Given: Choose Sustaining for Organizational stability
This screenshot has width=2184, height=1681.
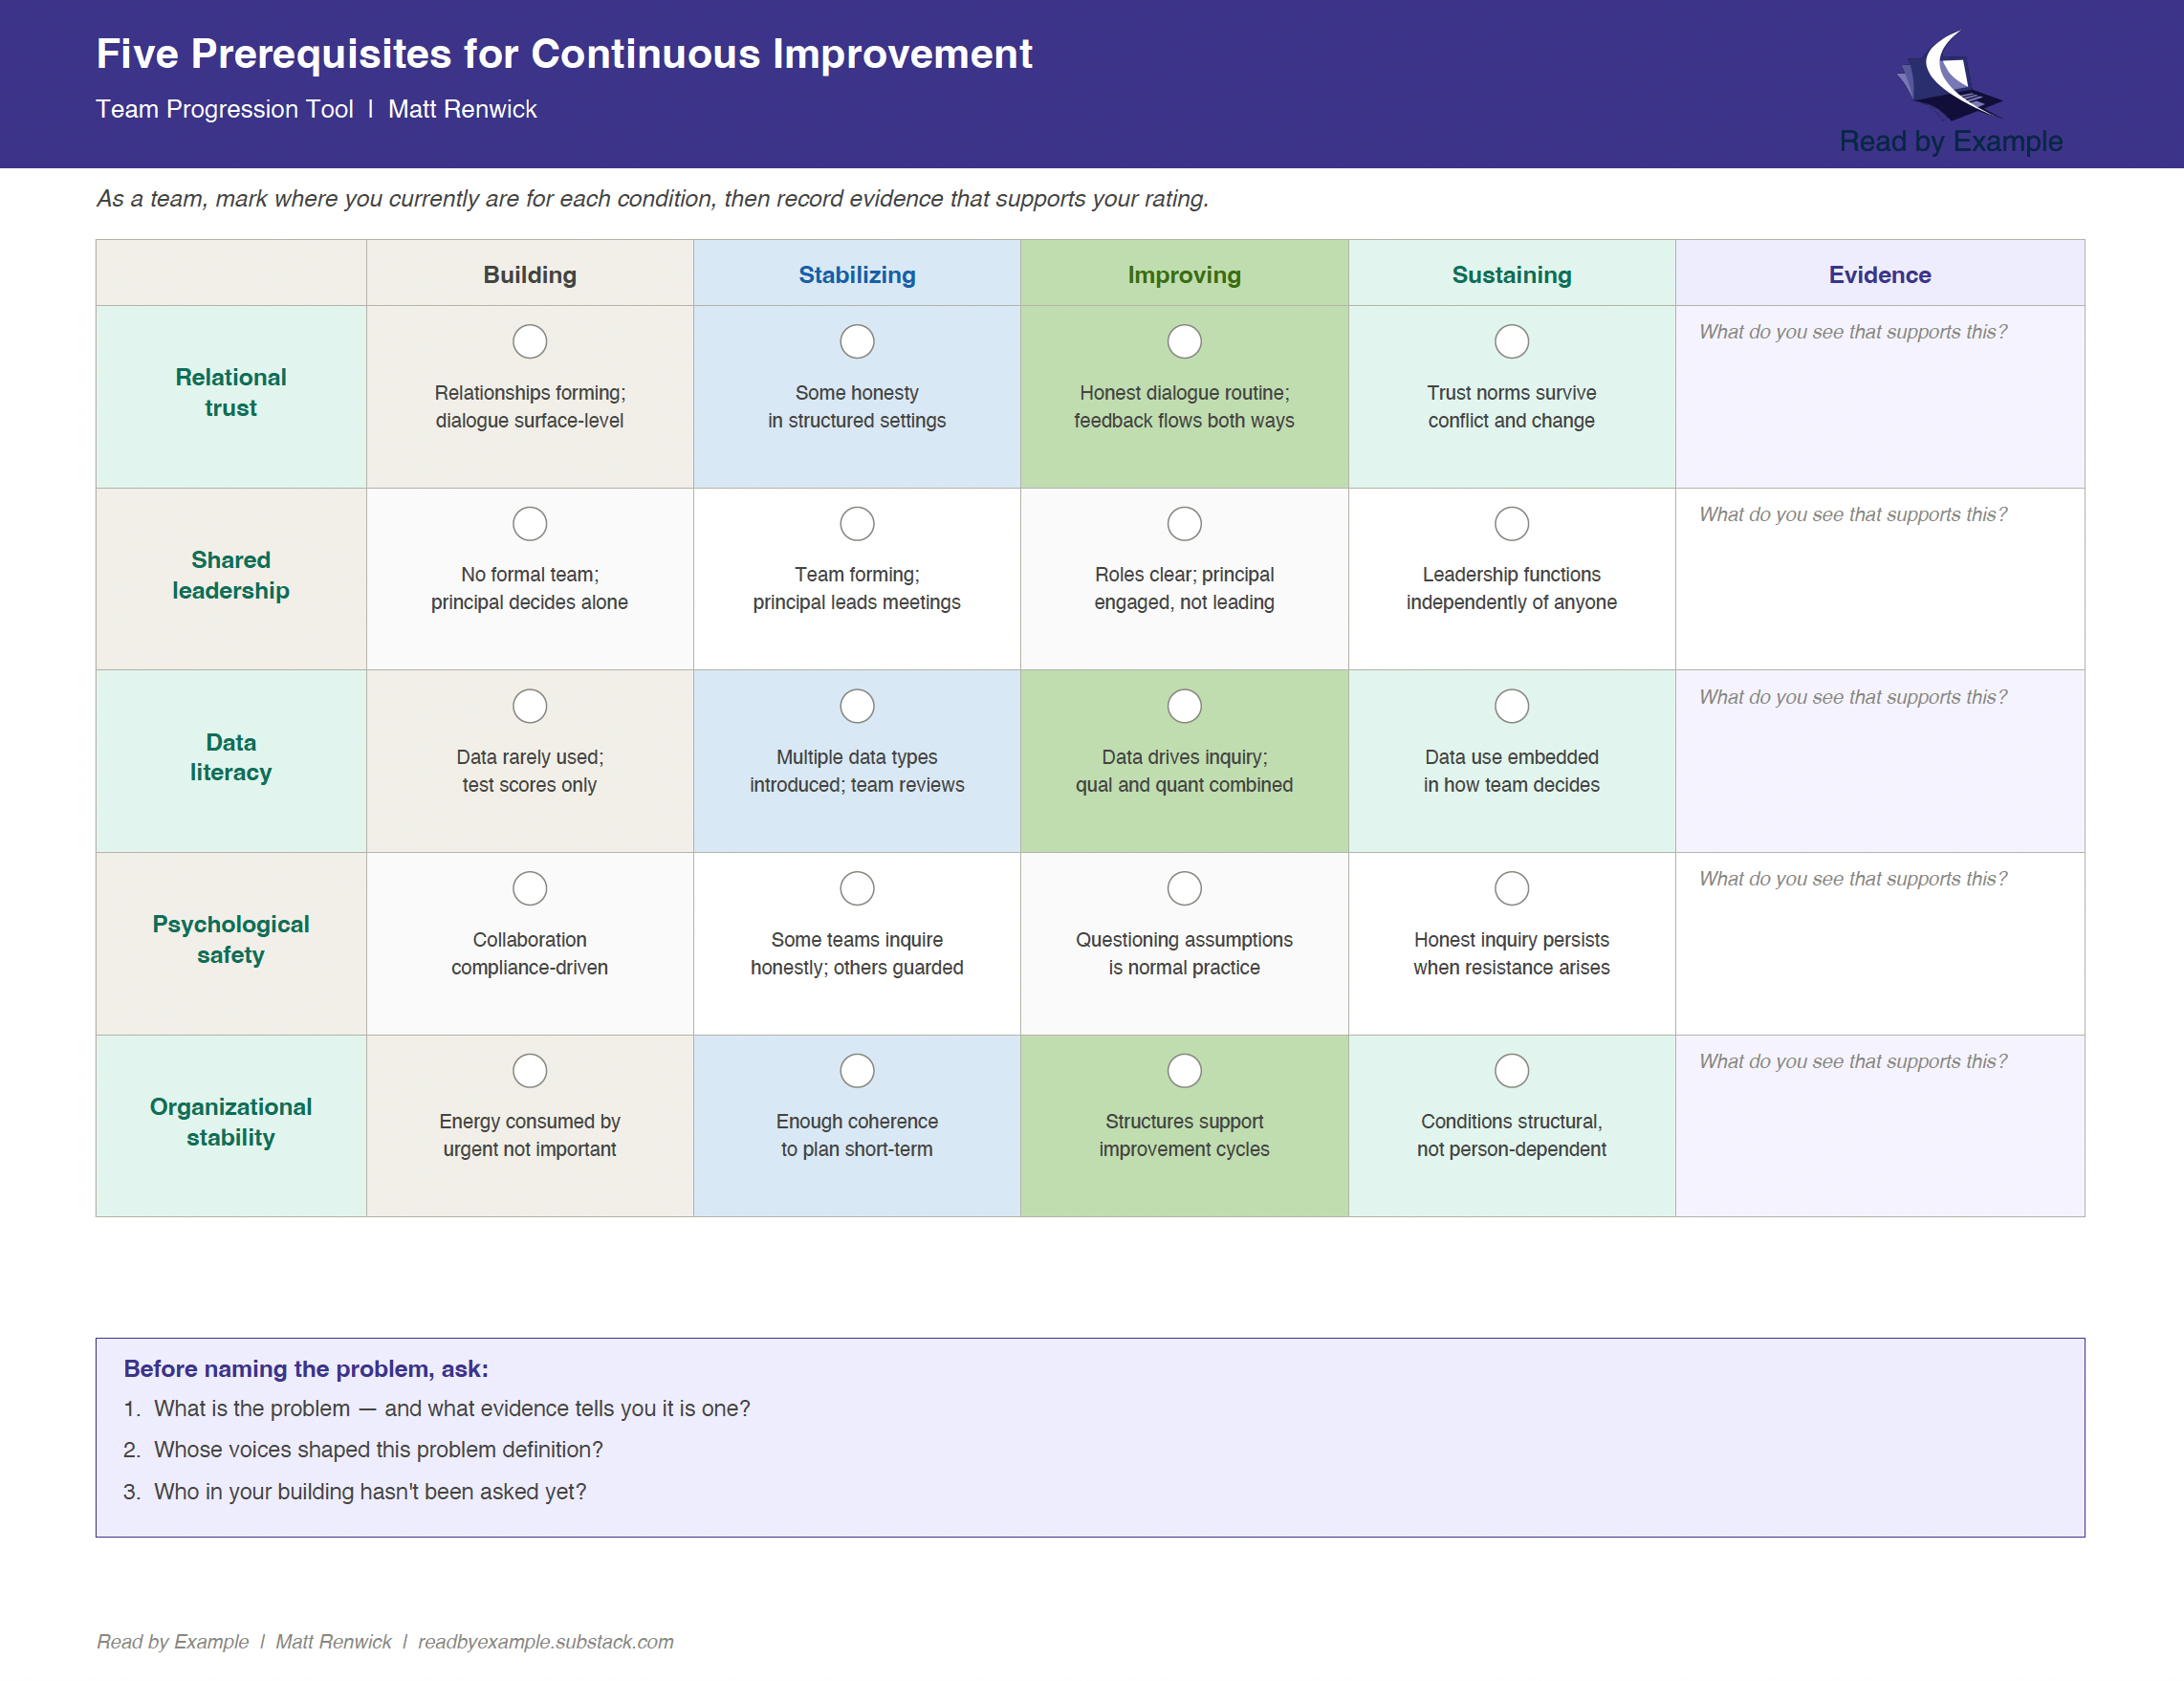Looking at the screenshot, I should pyautogui.click(x=1511, y=1071).
